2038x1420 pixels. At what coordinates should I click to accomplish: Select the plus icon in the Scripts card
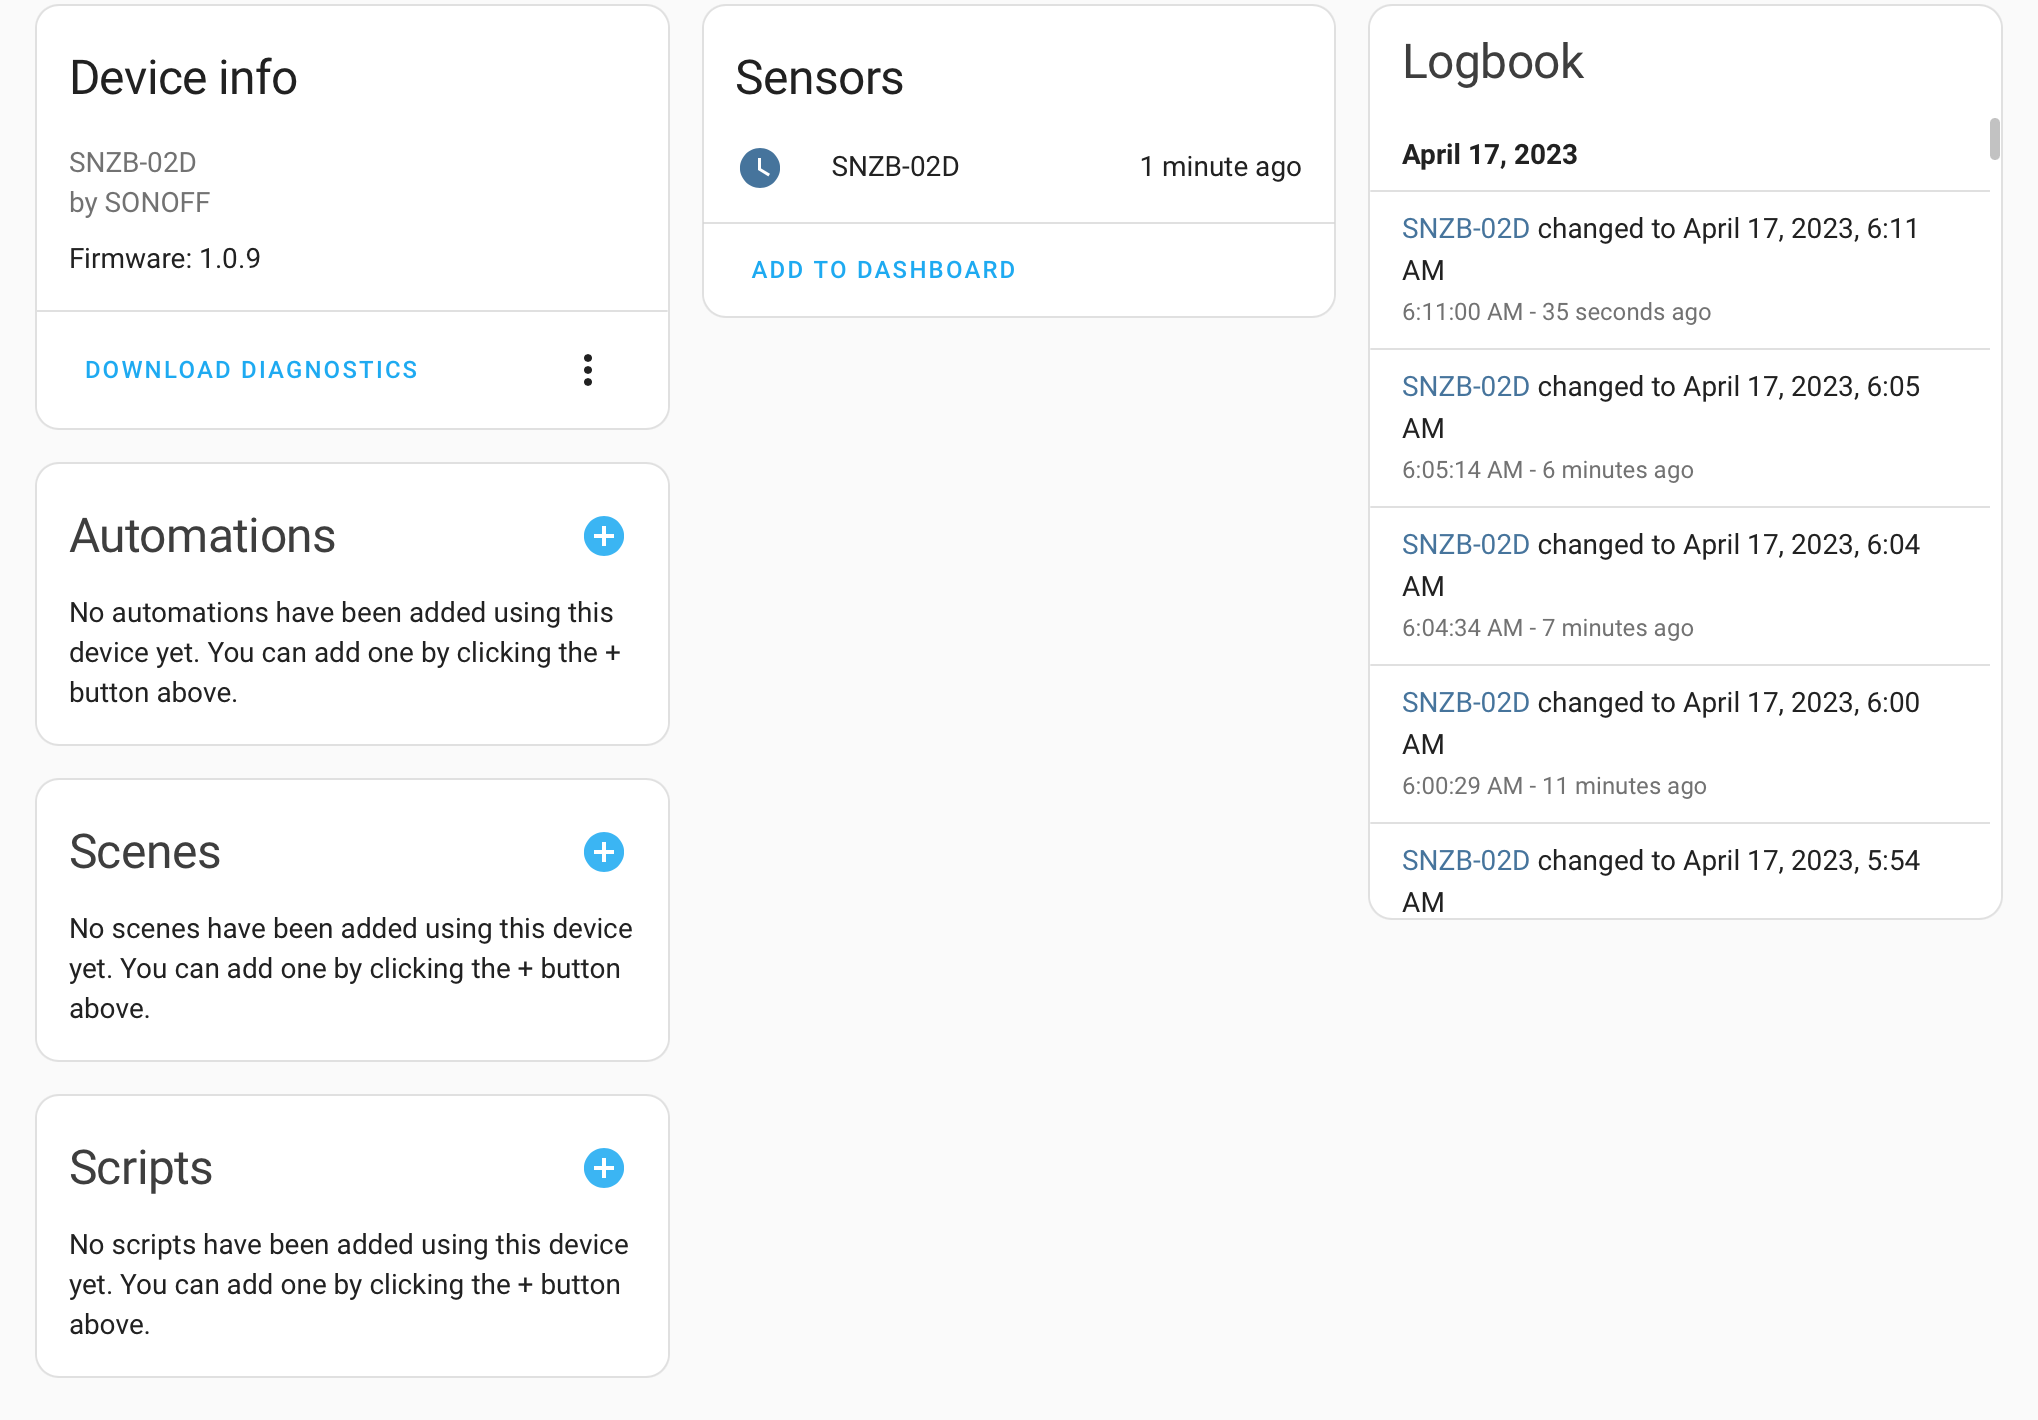(x=603, y=1168)
